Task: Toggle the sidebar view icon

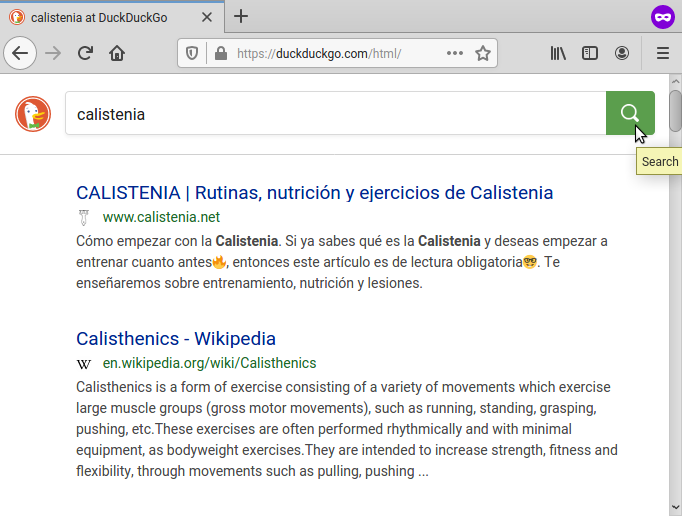Action: click(x=590, y=54)
